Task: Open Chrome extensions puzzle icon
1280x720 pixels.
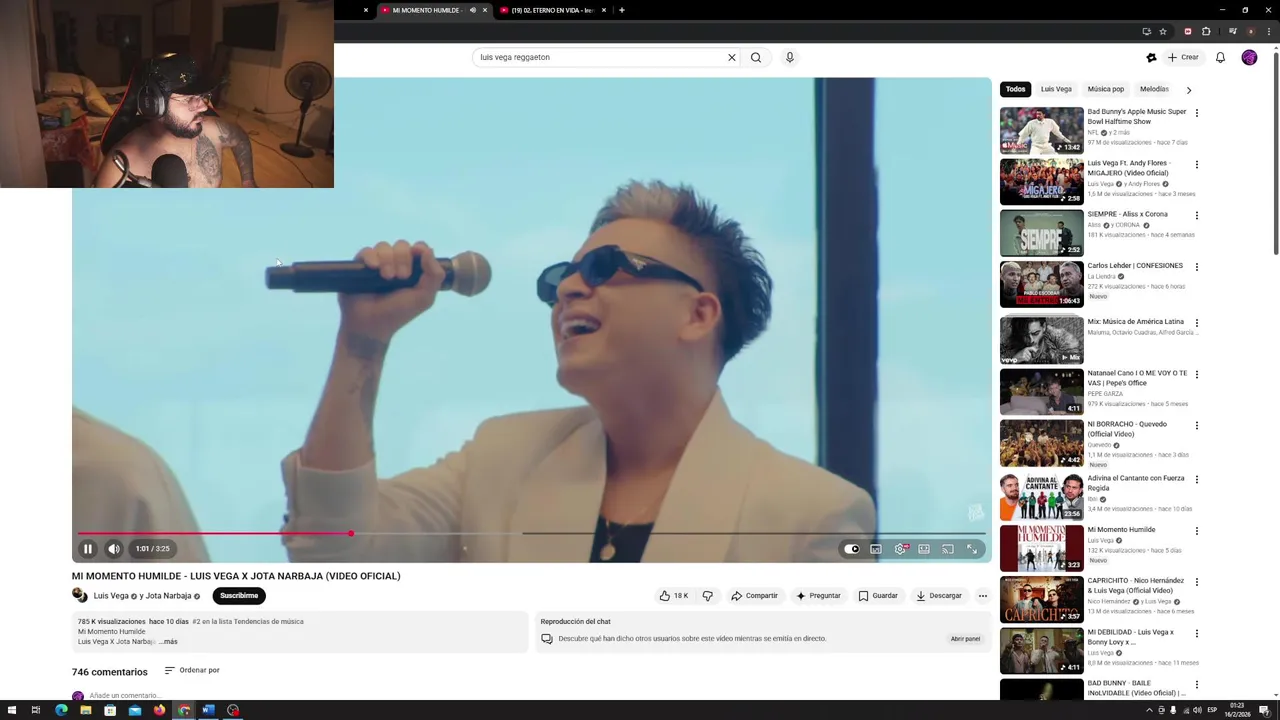Action: [1206, 31]
